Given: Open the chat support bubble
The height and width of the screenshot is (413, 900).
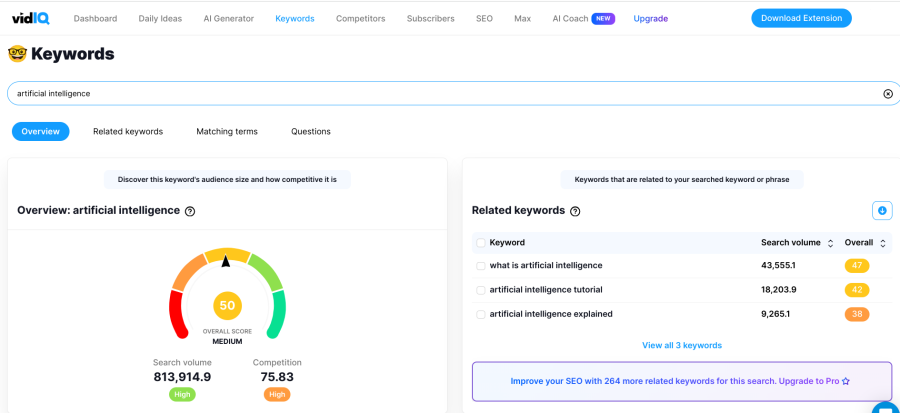Looking at the screenshot, I should [886, 407].
